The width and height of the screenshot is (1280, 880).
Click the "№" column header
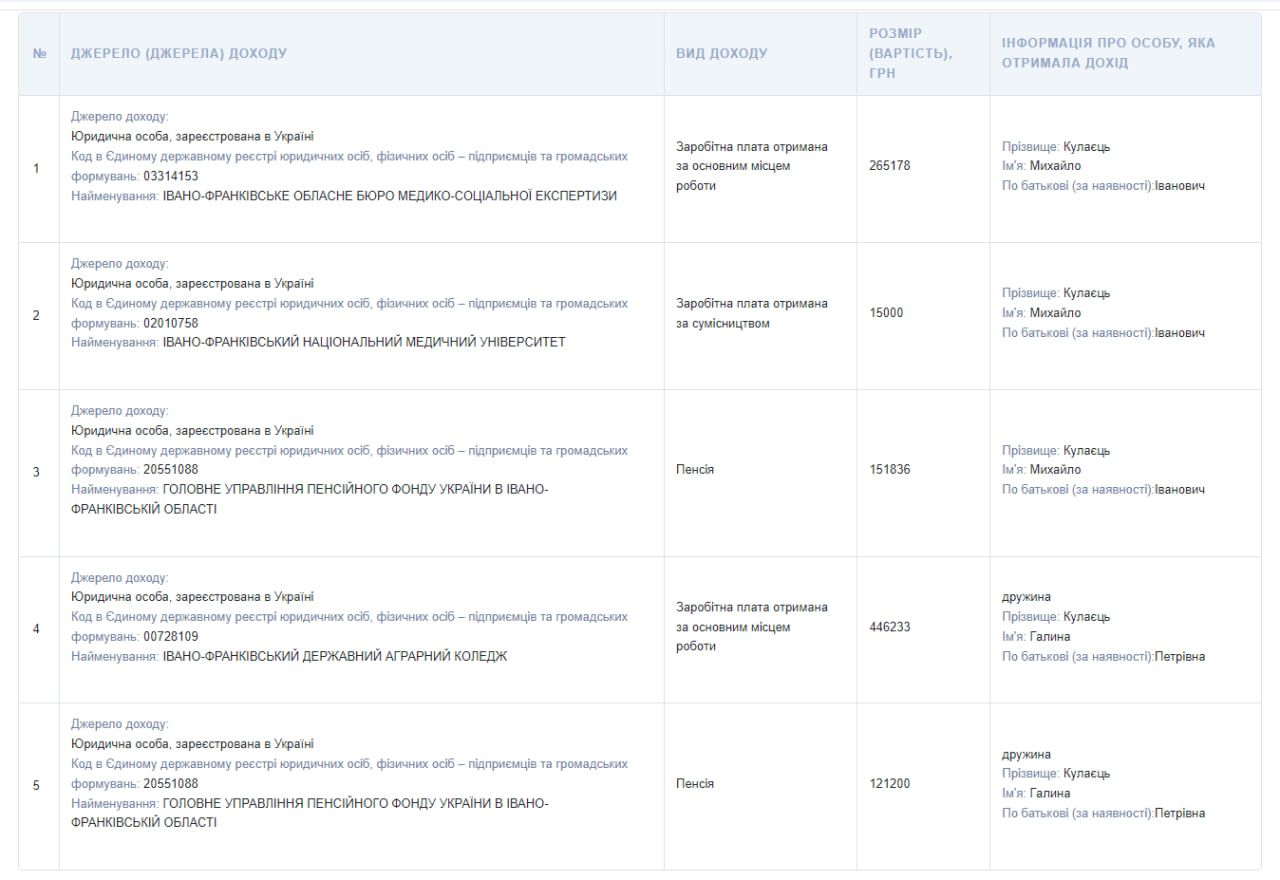tap(39, 54)
